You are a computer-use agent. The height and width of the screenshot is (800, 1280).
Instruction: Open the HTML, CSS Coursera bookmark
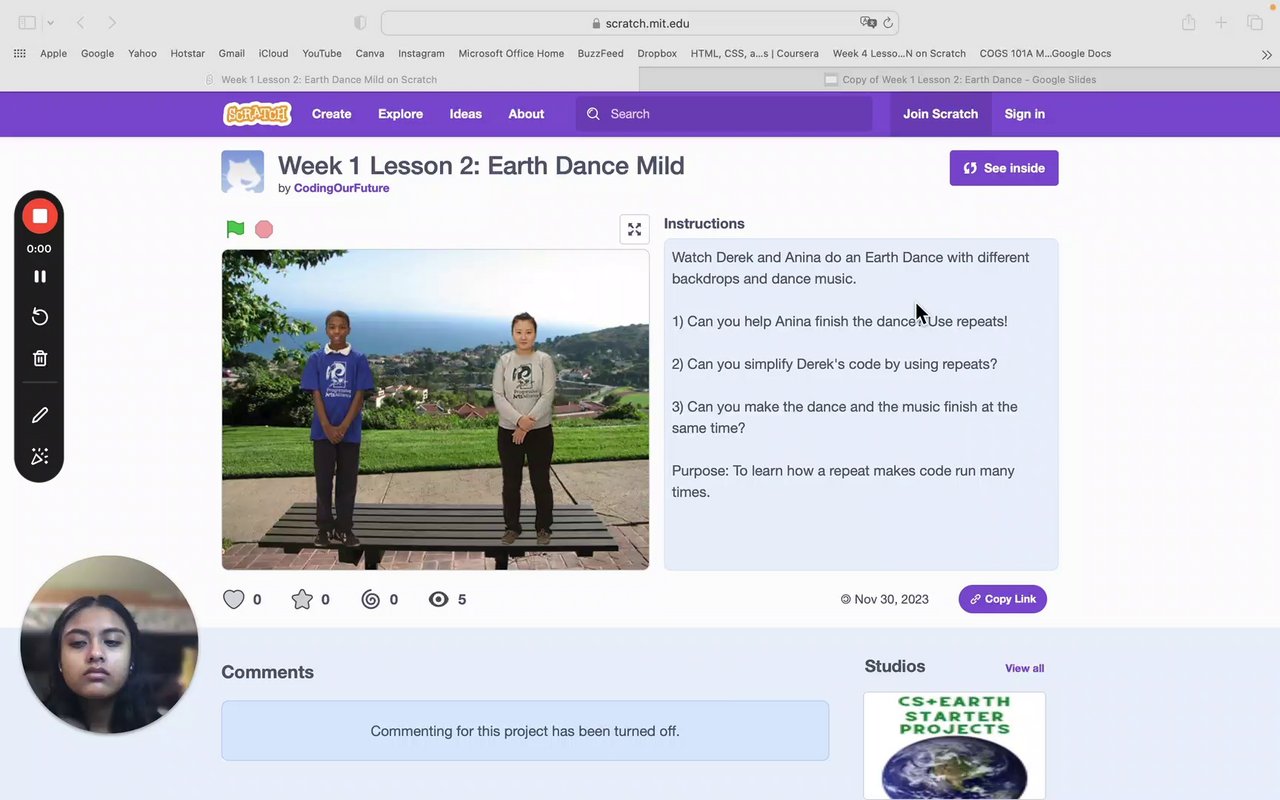point(754,54)
